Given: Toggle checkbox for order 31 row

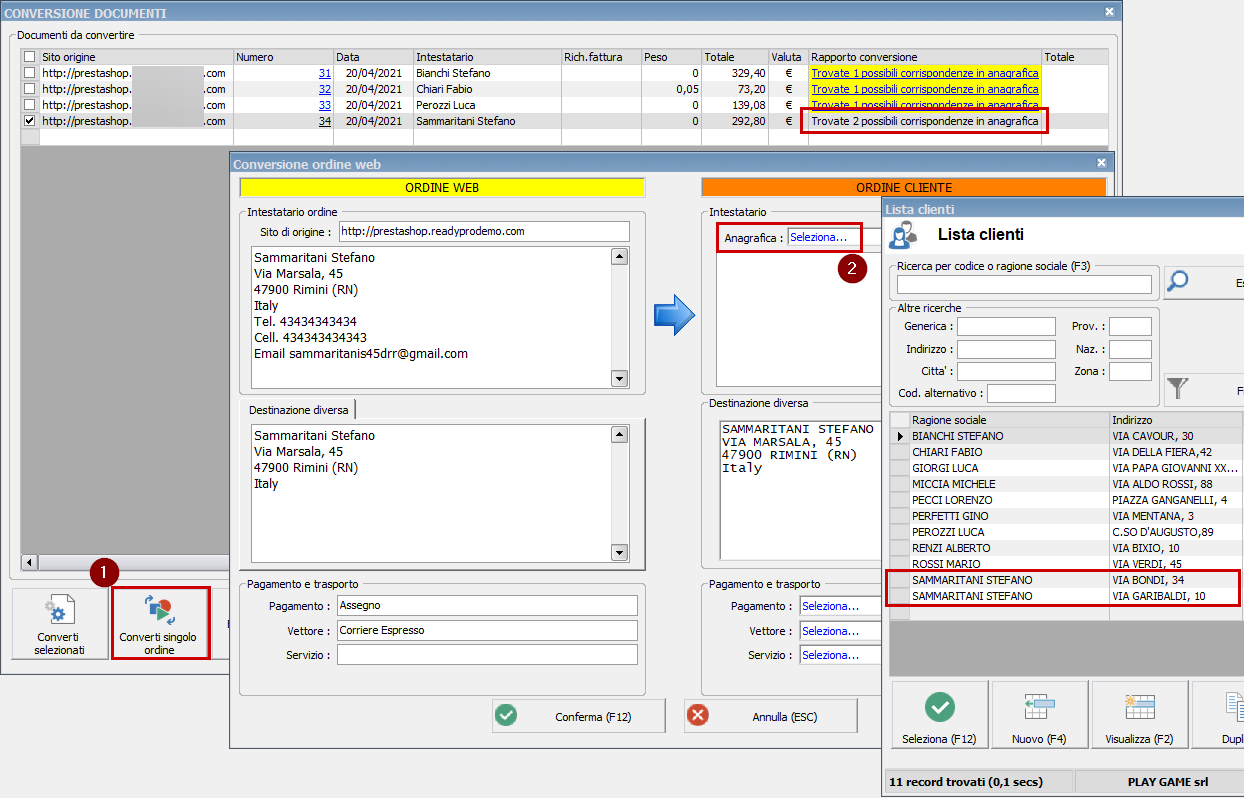Looking at the screenshot, I should 29,73.
